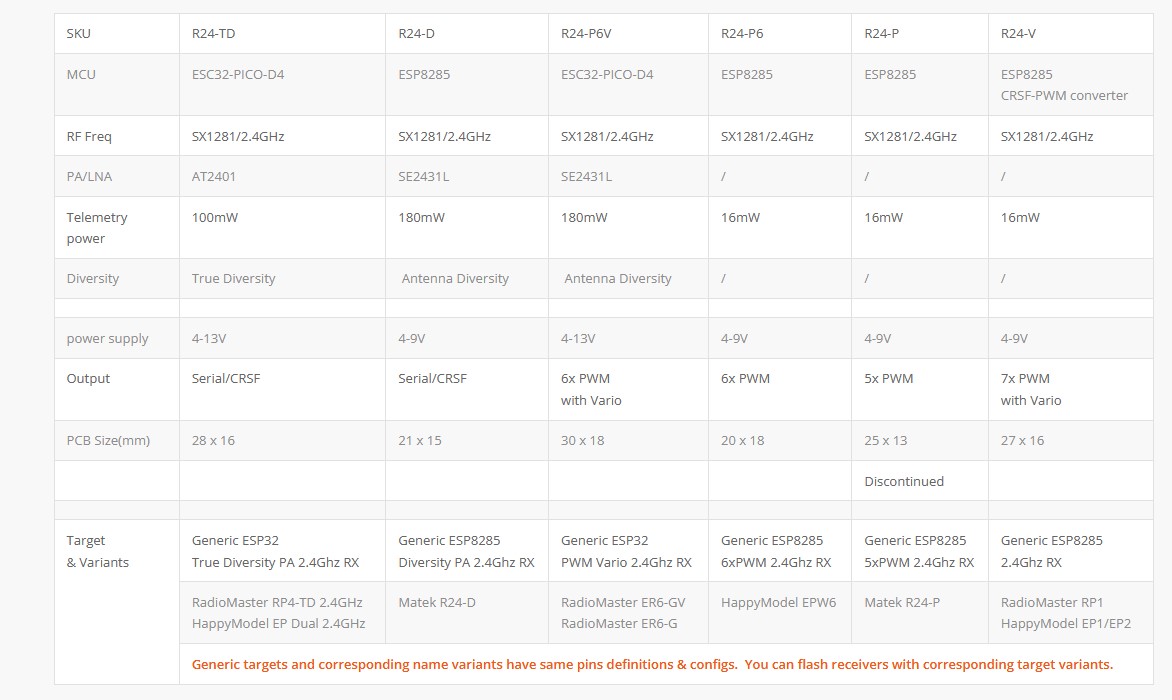Click the PA/LNA row label
The width and height of the screenshot is (1172, 700).
[89, 177]
